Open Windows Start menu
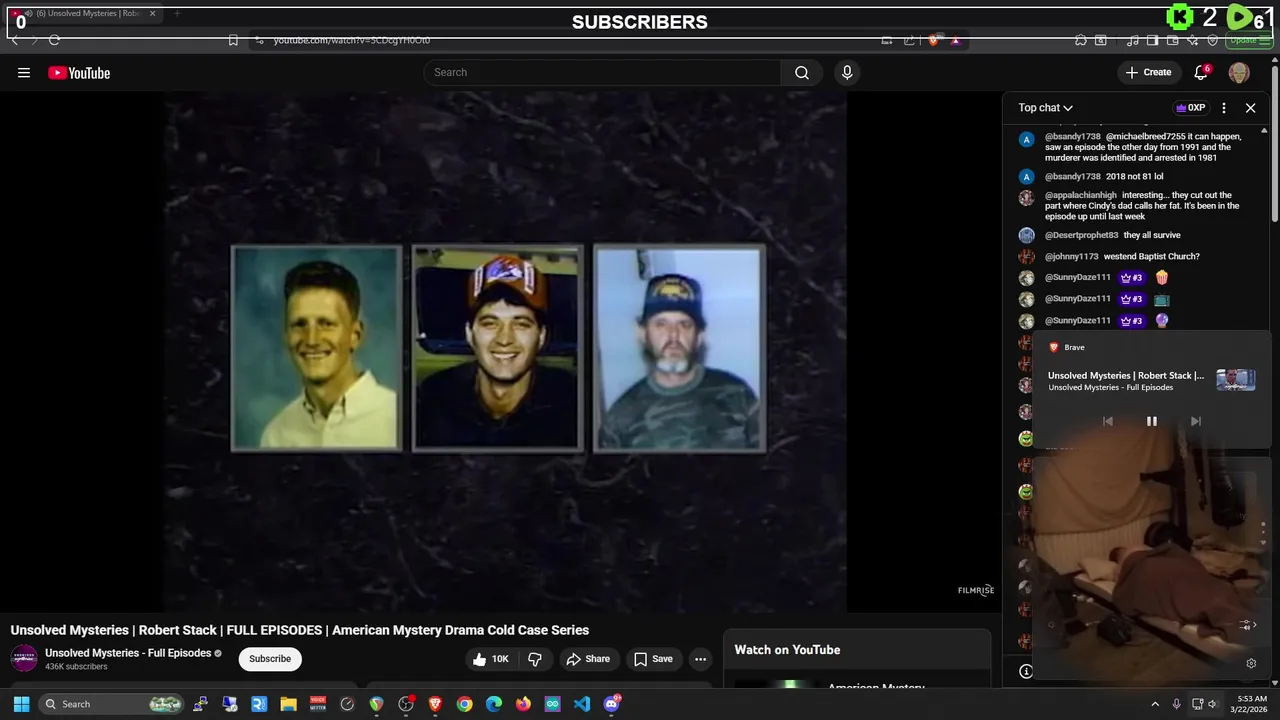Screen dimensions: 1280x720 click(21, 704)
